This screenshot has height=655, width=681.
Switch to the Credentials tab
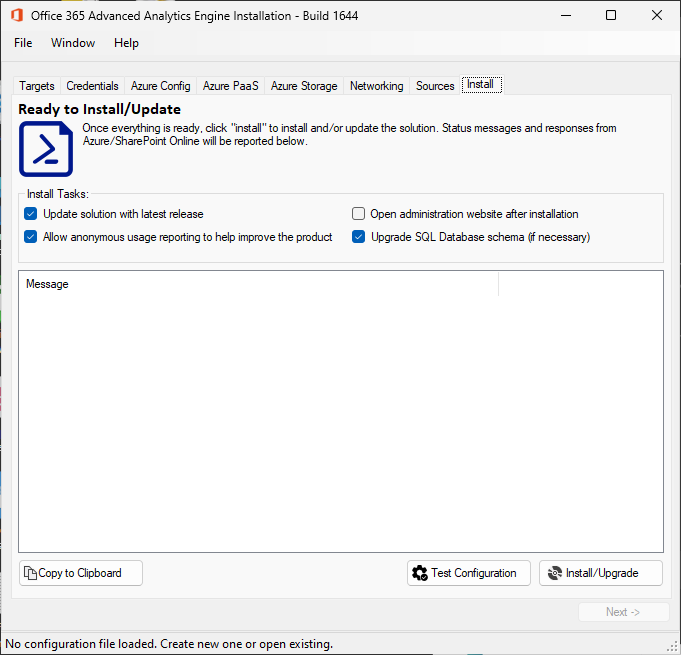click(x=93, y=86)
